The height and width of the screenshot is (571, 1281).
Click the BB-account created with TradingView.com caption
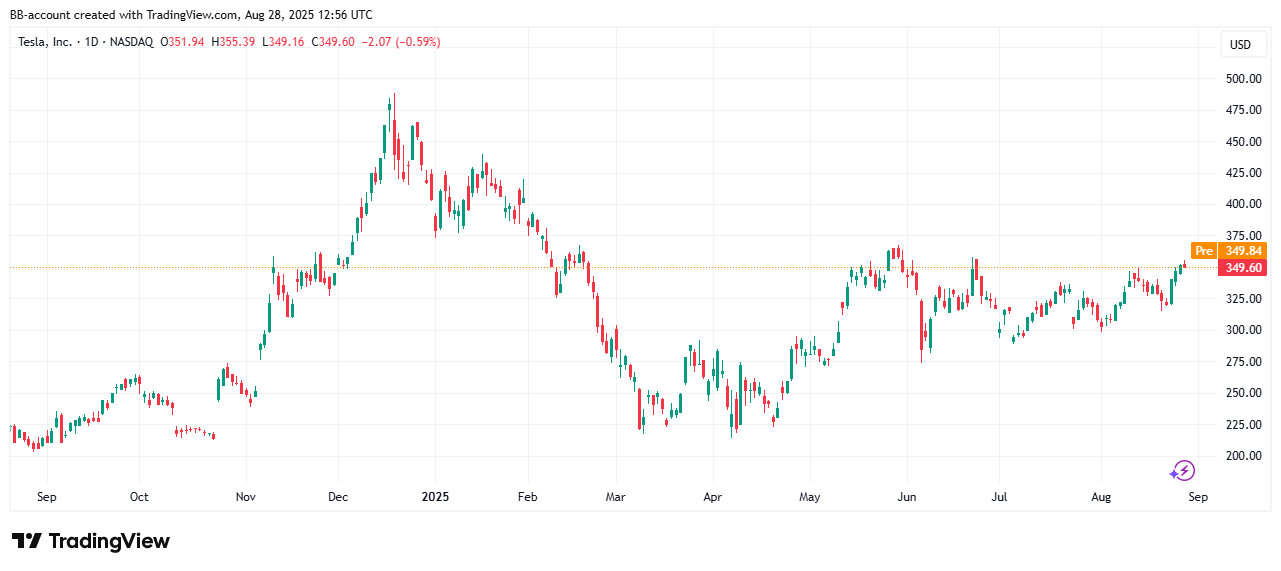191,15
